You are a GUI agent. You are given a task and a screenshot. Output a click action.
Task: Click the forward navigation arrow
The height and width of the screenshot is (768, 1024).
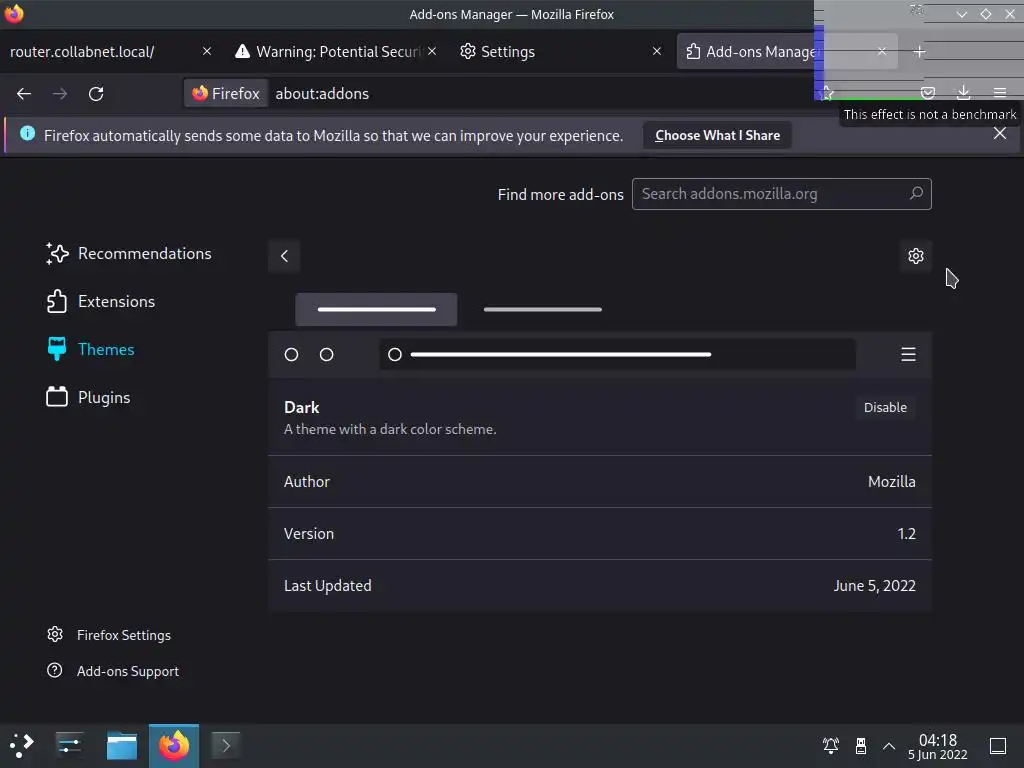click(60, 94)
